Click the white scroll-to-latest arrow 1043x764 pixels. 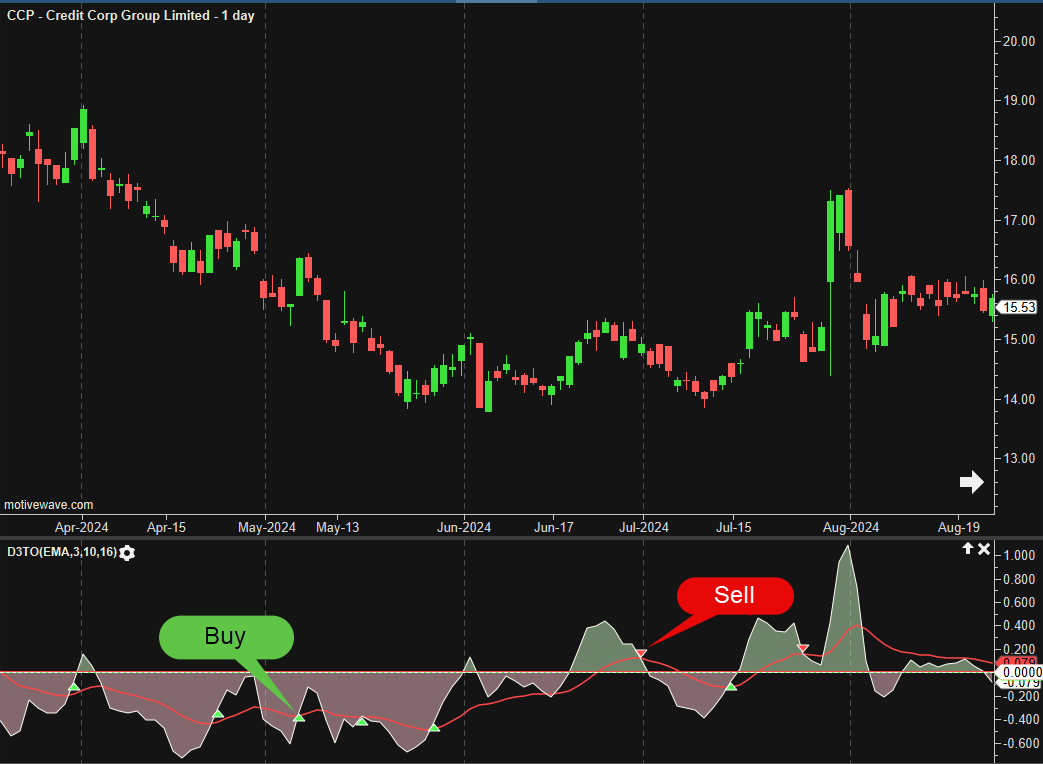coord(971,483)
